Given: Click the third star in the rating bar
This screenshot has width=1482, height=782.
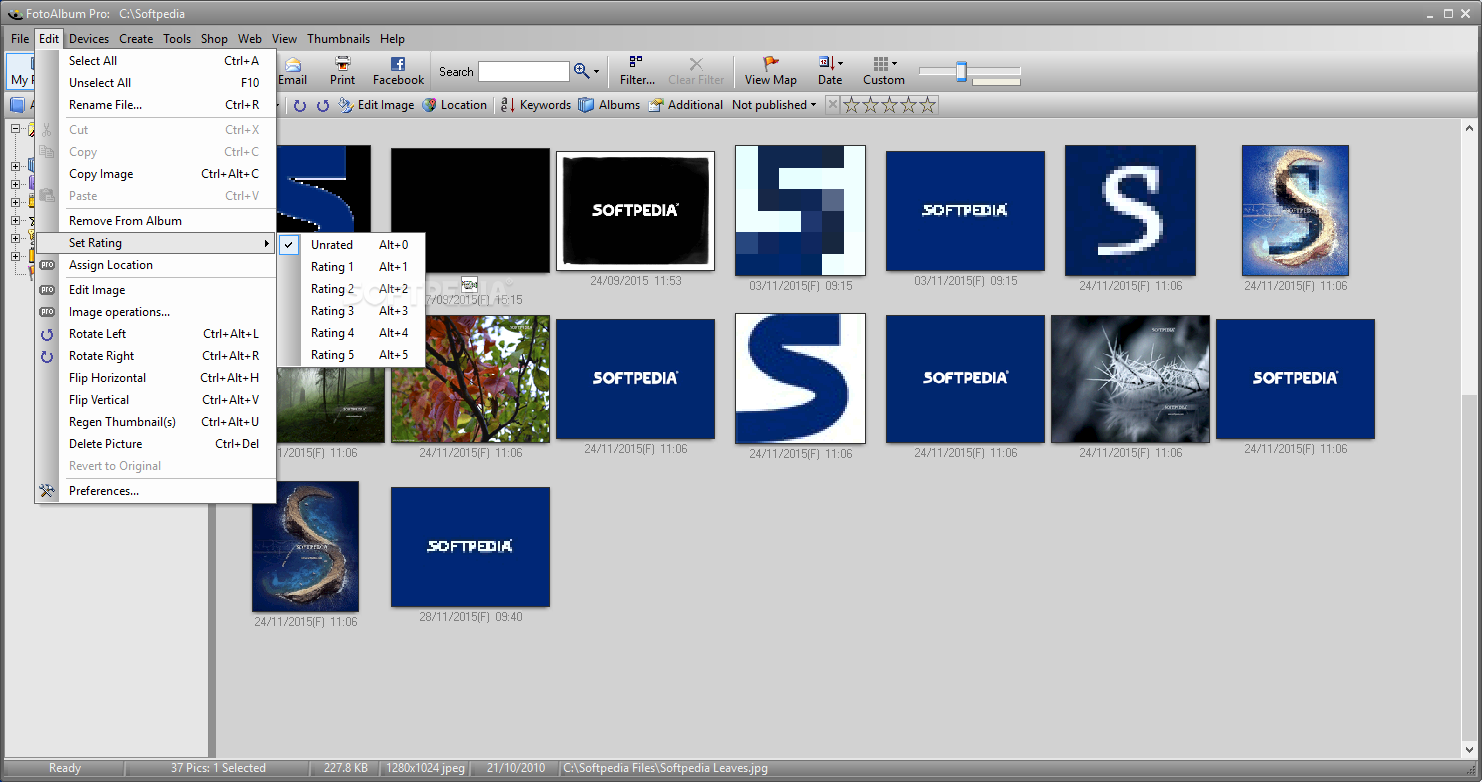Looking at the screenshot, I should [x=890, y=105].
